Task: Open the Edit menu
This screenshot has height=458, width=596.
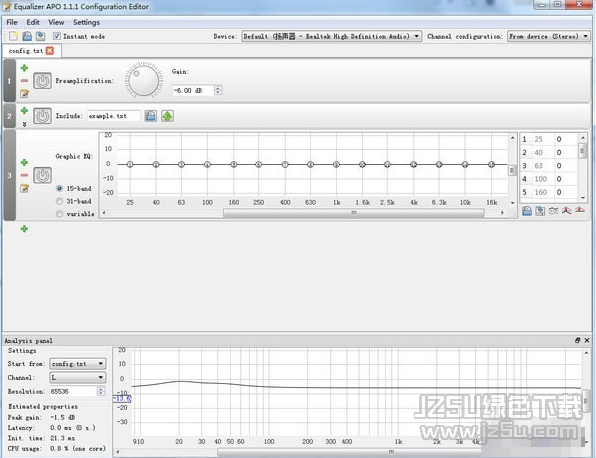Action: (33, 22)
